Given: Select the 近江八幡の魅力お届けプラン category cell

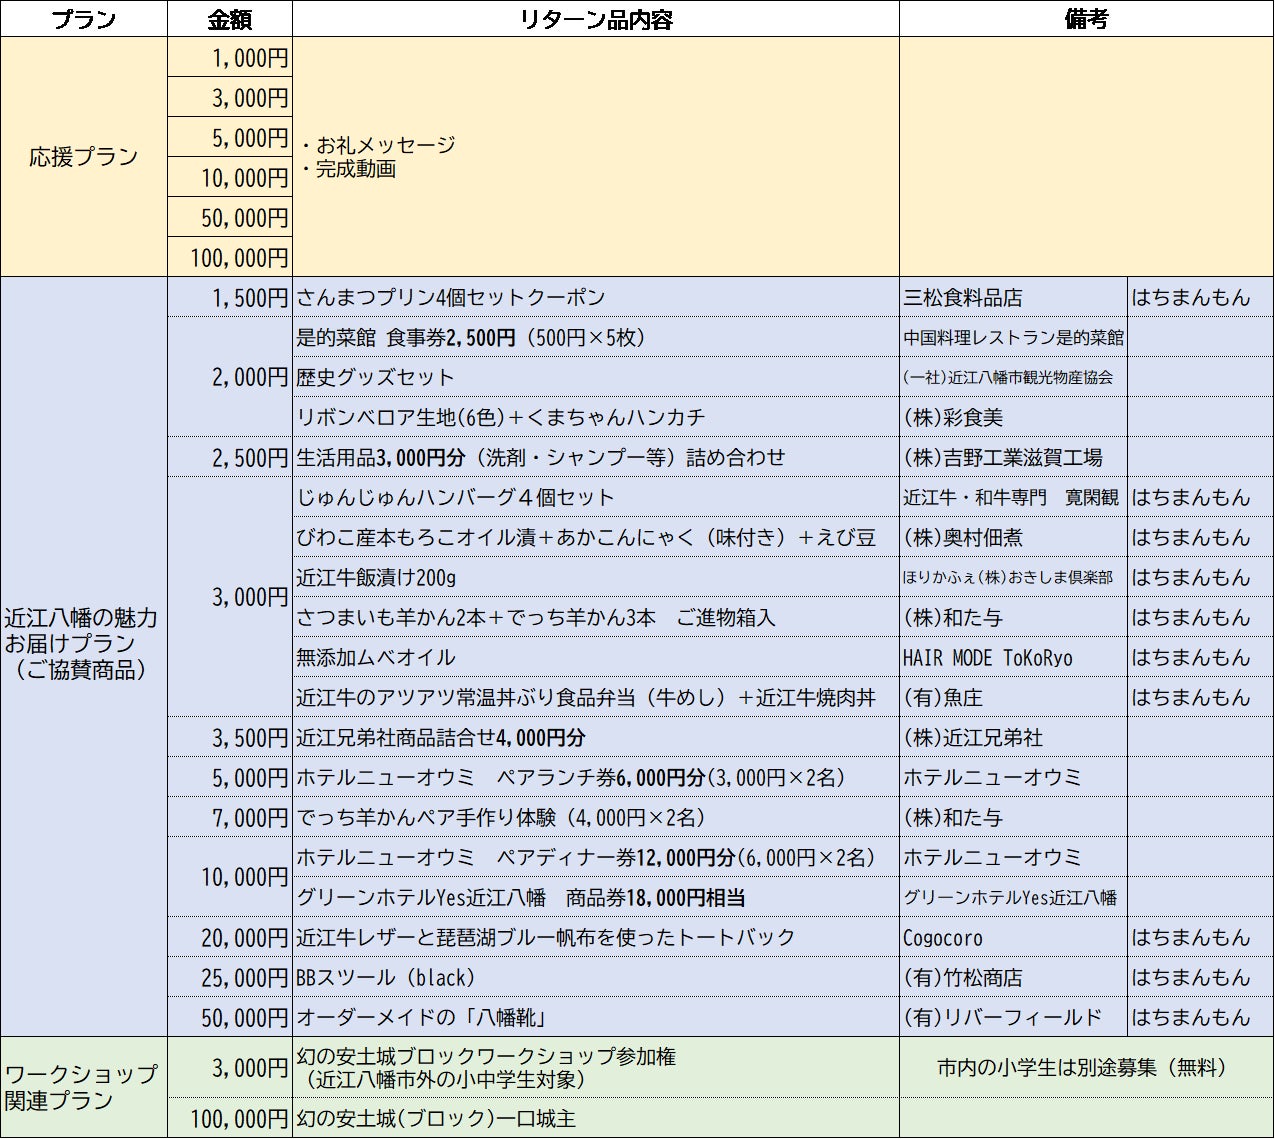Looking at the screenshot, I should click(x=83, y=644).
